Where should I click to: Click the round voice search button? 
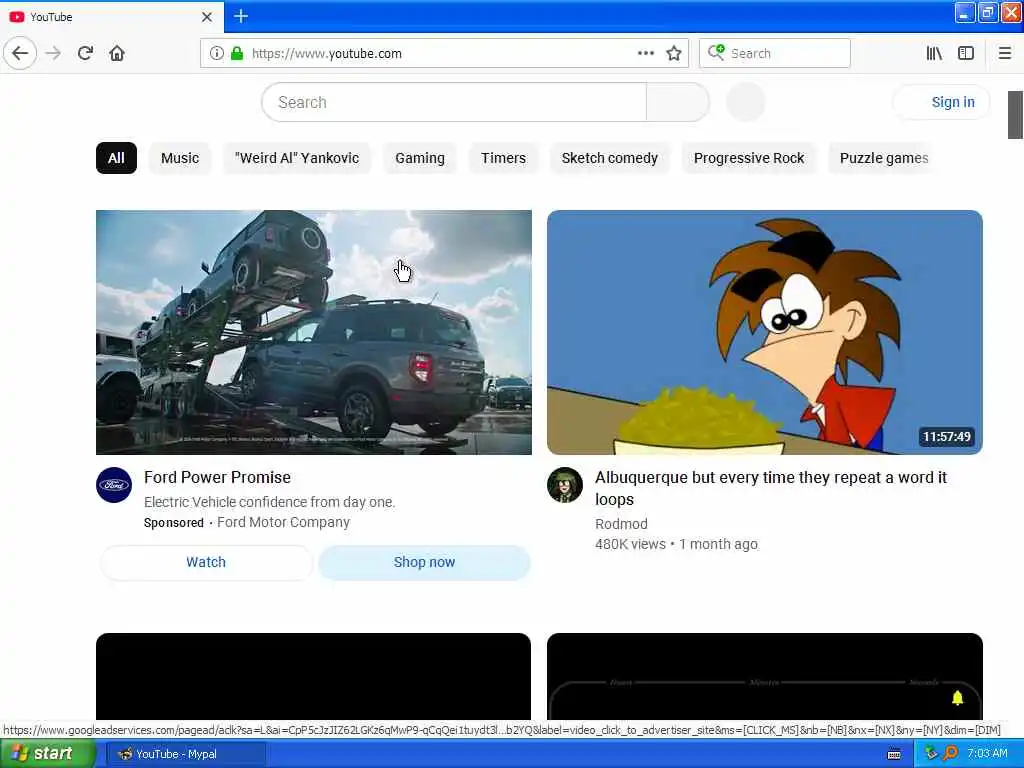tap(746, 103)
